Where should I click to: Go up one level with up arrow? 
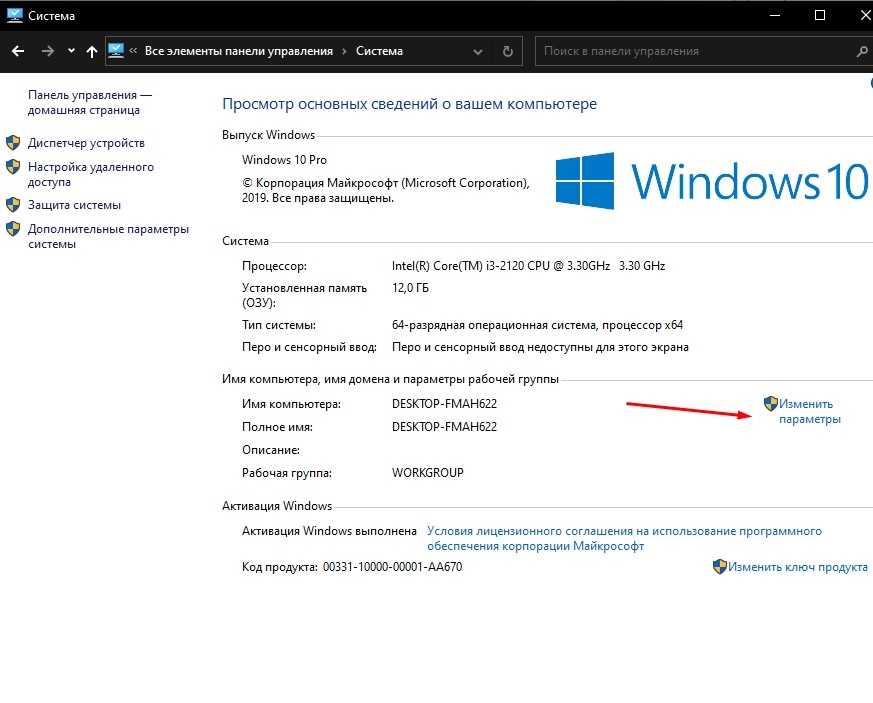(92, 52)
